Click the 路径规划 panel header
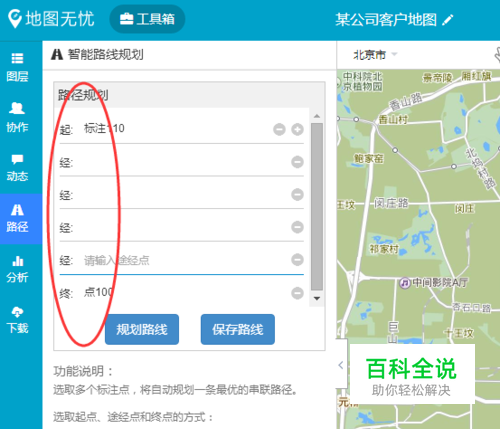The height and width of the screenshot is (429, 500). click(x=189, y=95)
